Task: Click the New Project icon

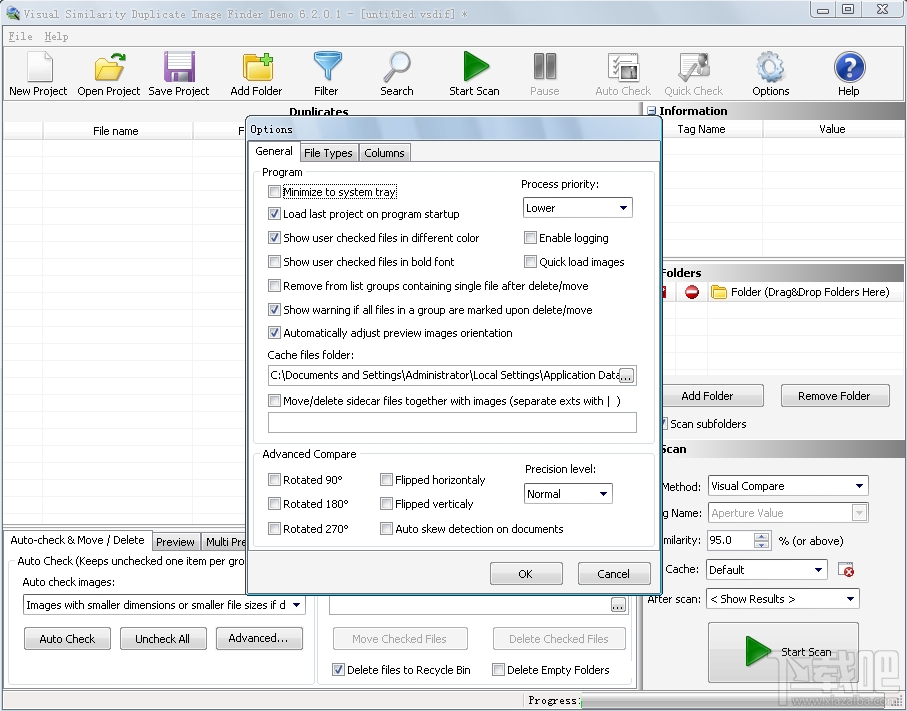Action: click(38, 73)
